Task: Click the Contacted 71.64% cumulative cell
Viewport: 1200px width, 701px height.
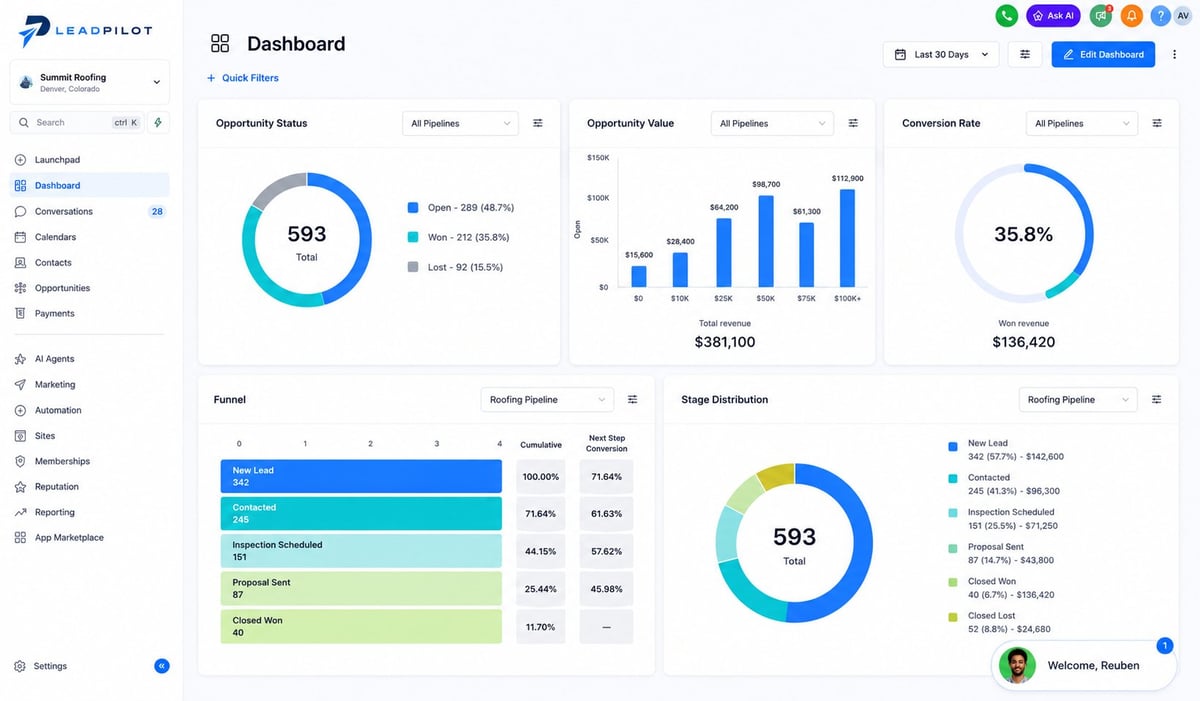Action: tap(541, 514)
